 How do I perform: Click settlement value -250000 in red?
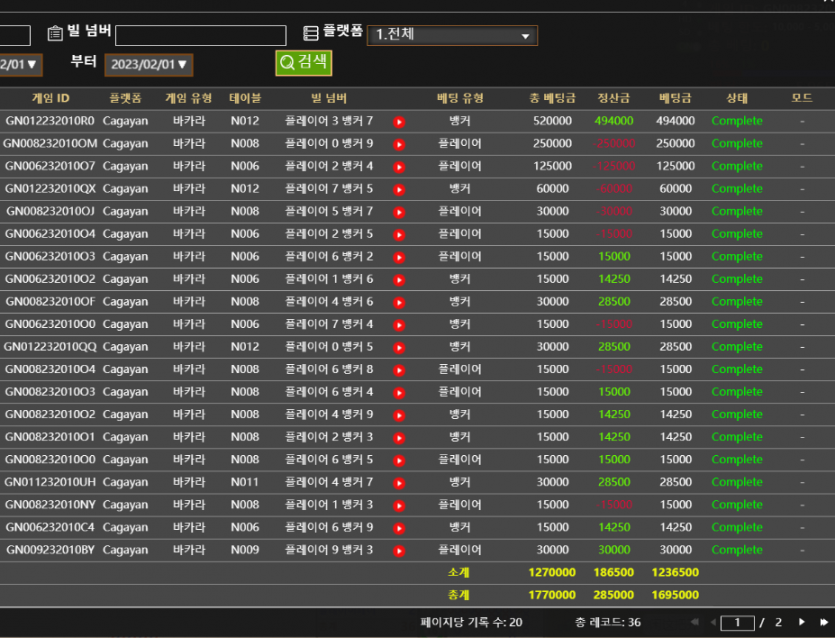coord(613,143)
